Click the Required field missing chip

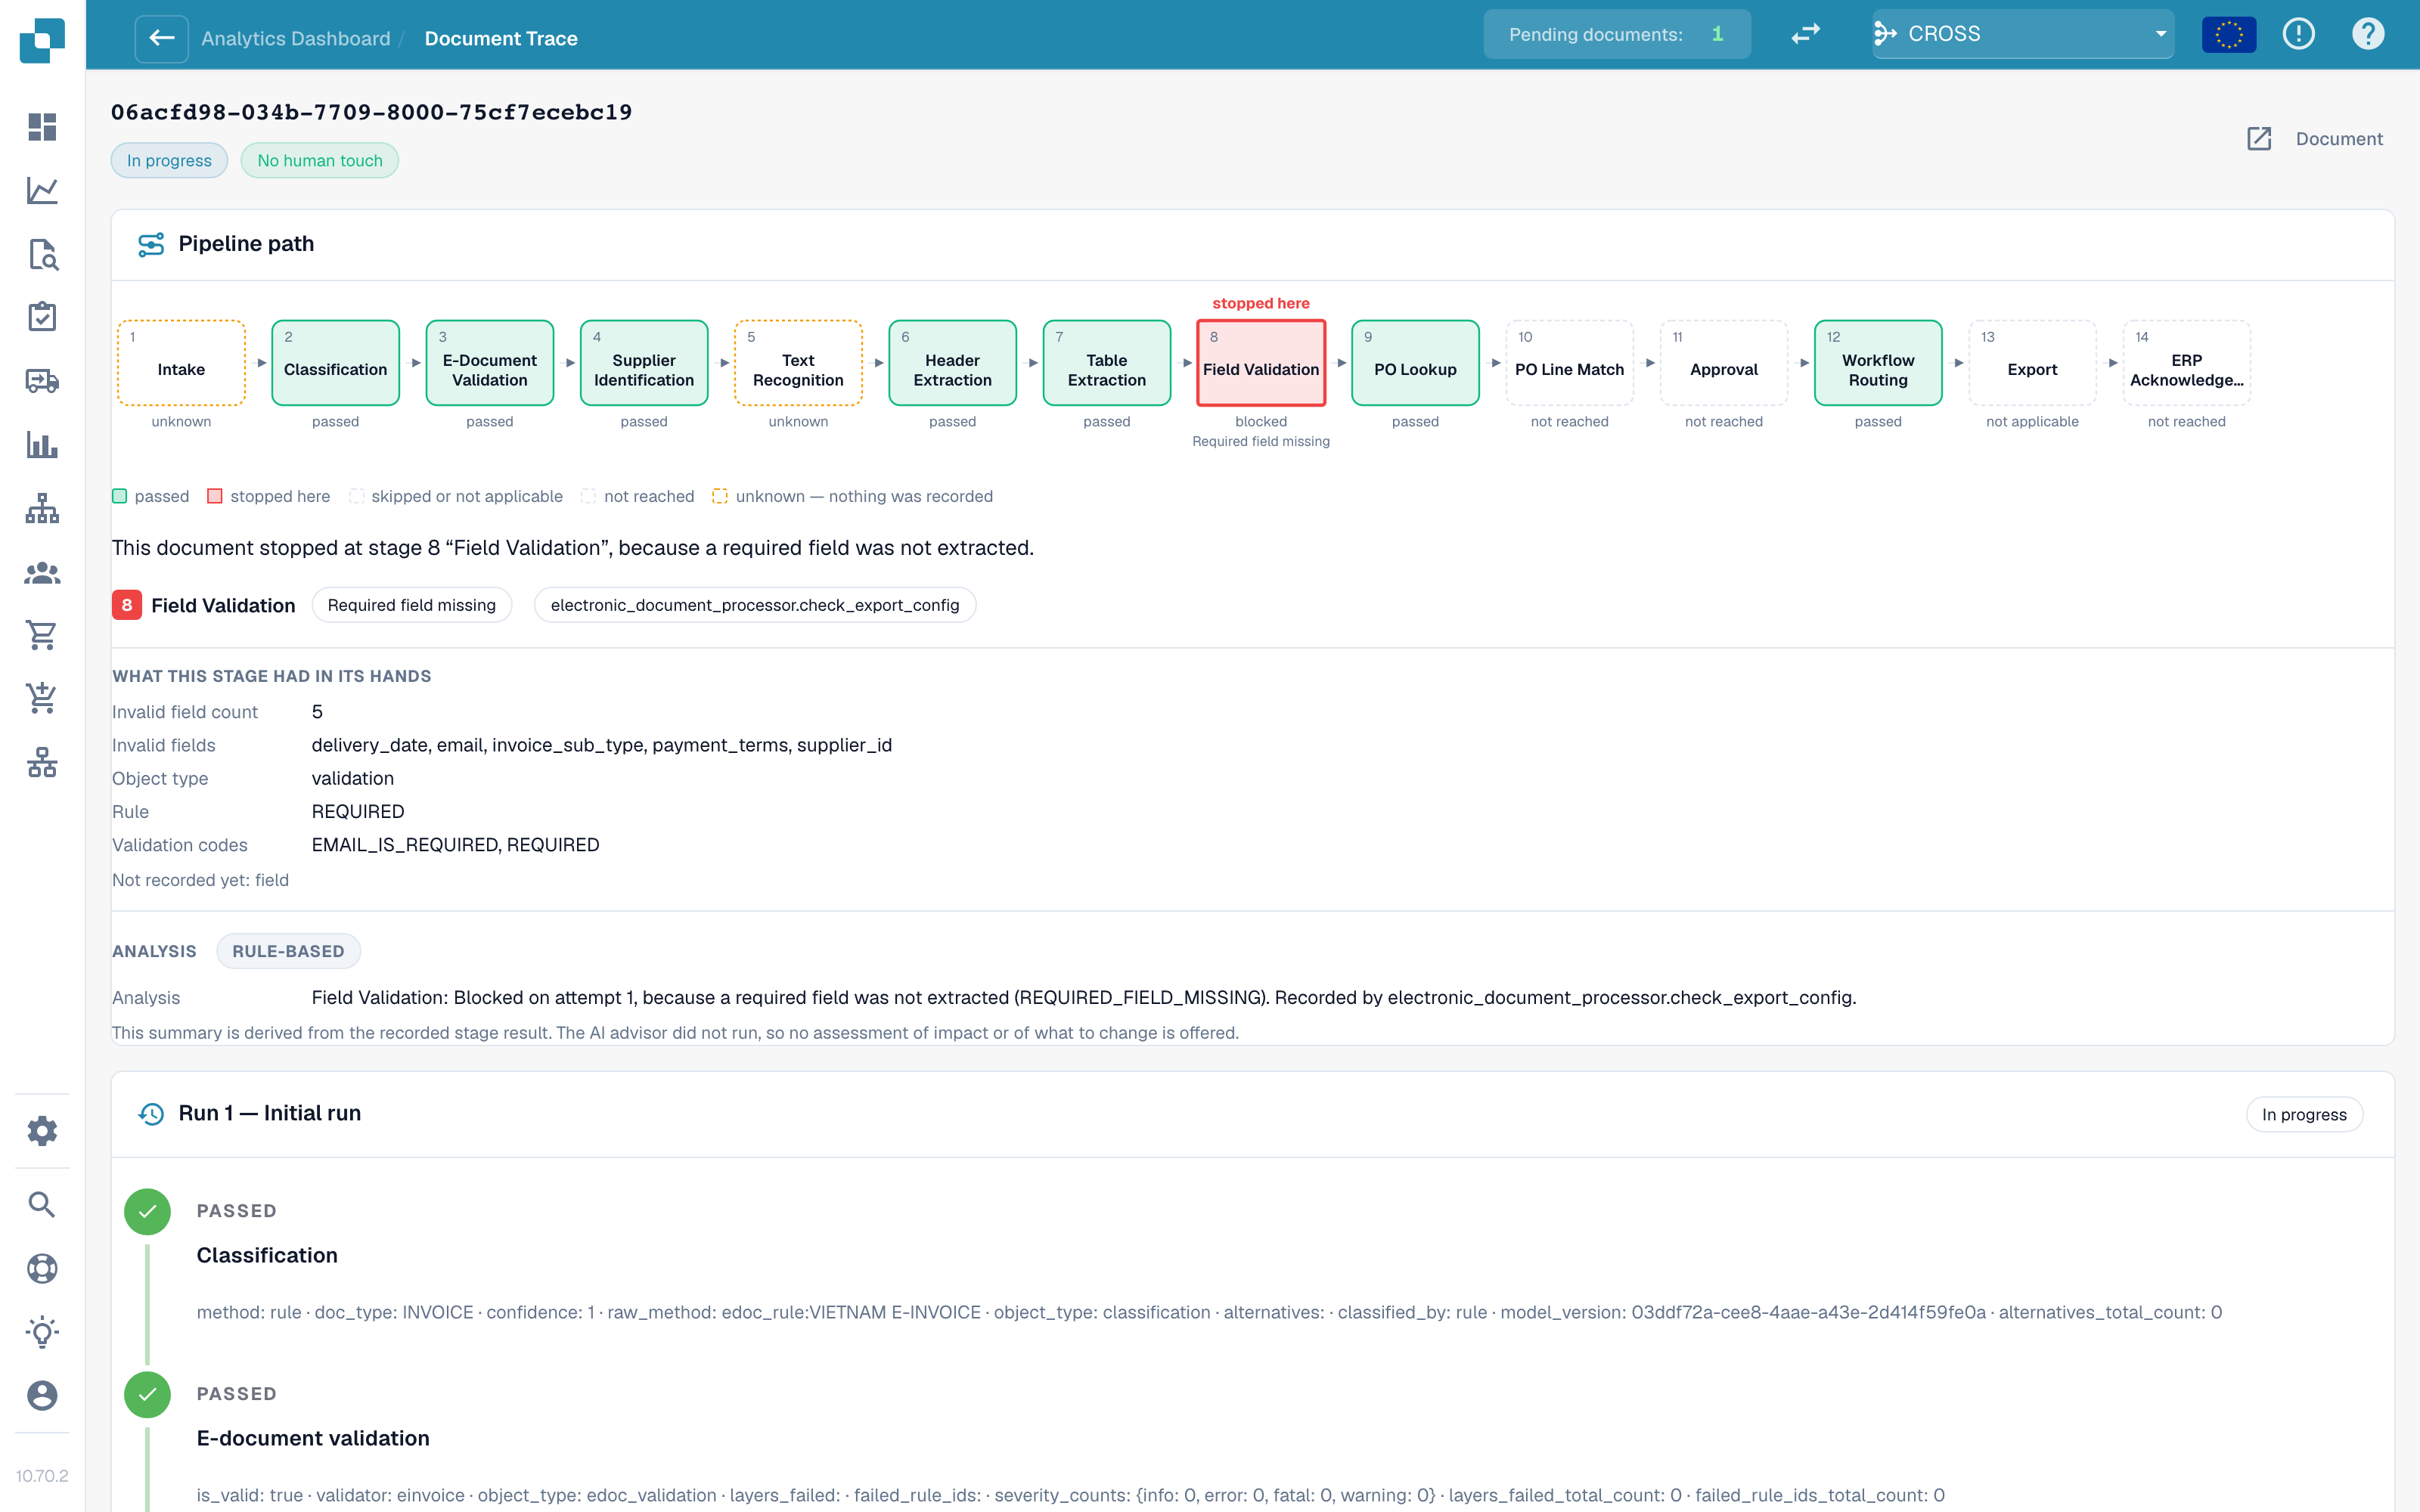coord(411,605)
